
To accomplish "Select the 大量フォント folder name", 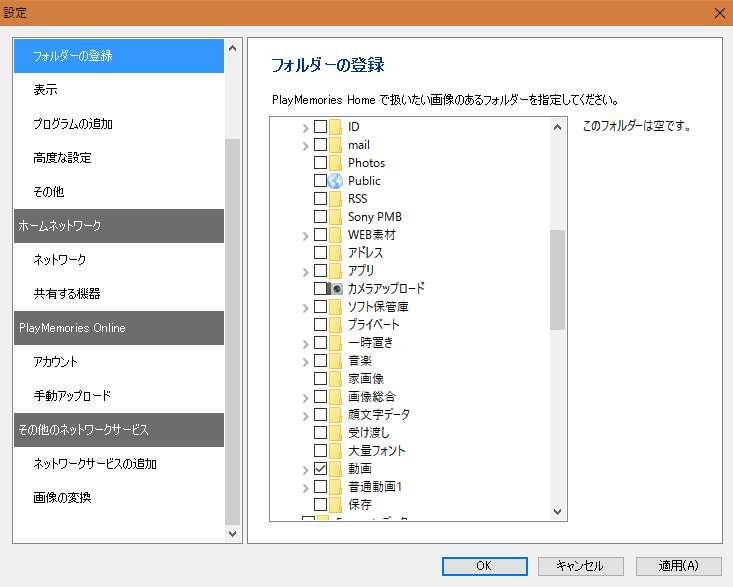I will [x=377, y=451].
